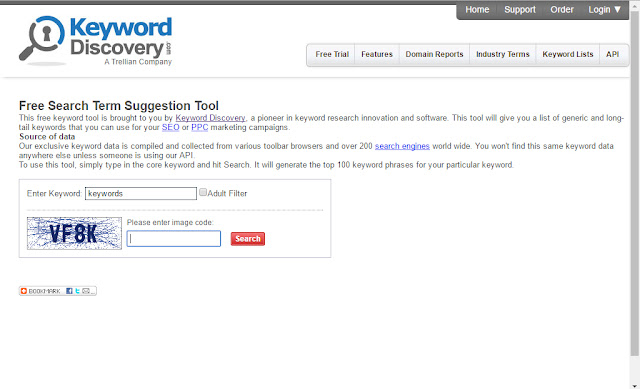This screenshot has height=389, width=640.
Task: Select the Free Trial tab
Action: (x=332, y=54)
